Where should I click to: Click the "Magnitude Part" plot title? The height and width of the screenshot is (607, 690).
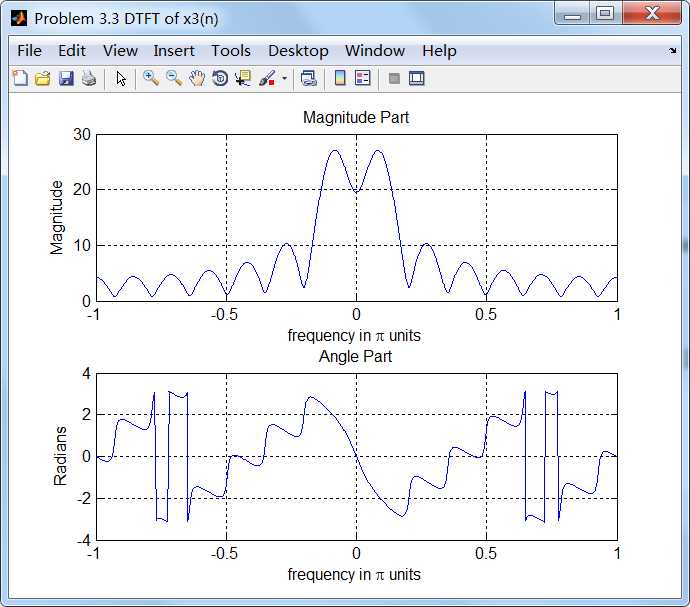pos(356,118)
